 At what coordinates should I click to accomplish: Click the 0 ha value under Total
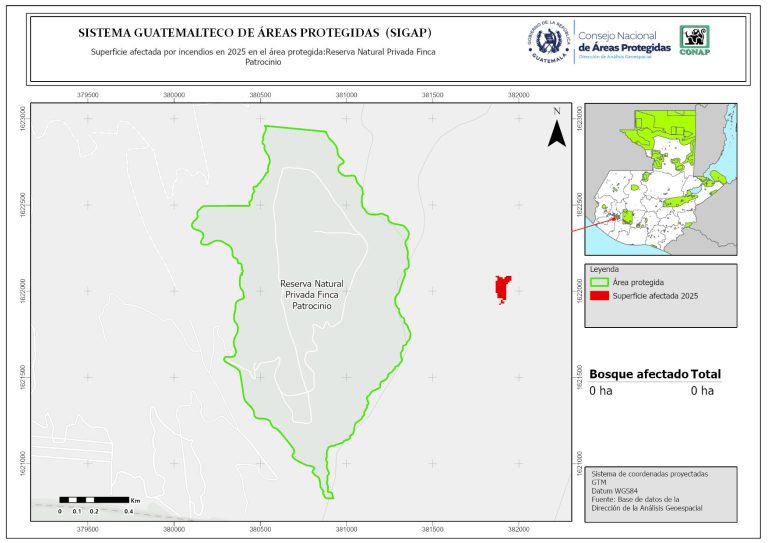click(701, 391)
